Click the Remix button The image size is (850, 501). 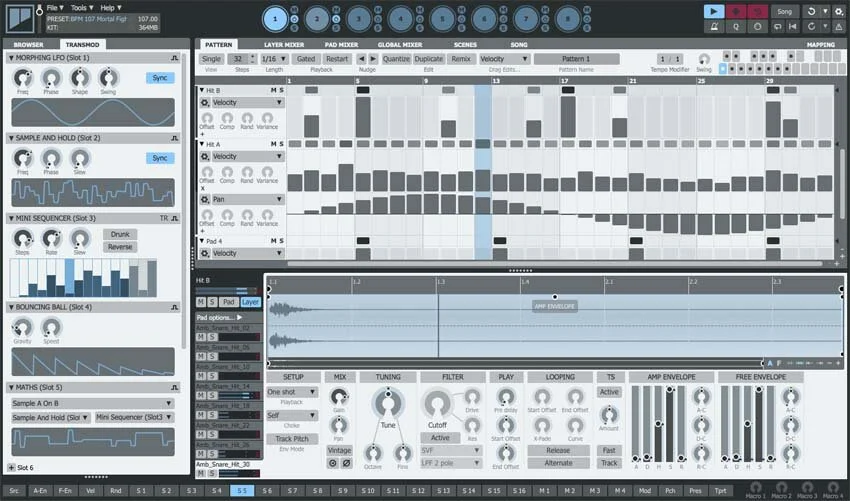click(461, 59)
